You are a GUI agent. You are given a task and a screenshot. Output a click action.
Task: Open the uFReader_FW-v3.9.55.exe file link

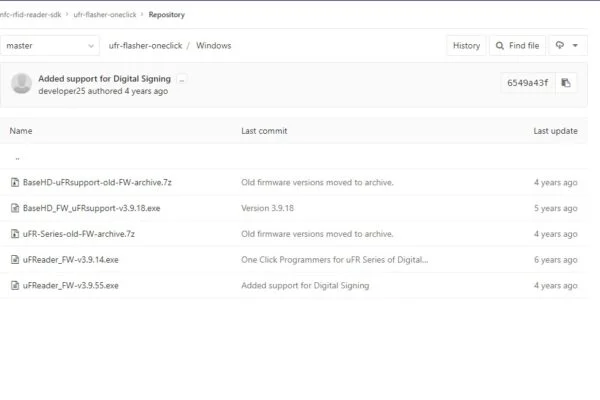pyautogui.click(x=71, y=285)
